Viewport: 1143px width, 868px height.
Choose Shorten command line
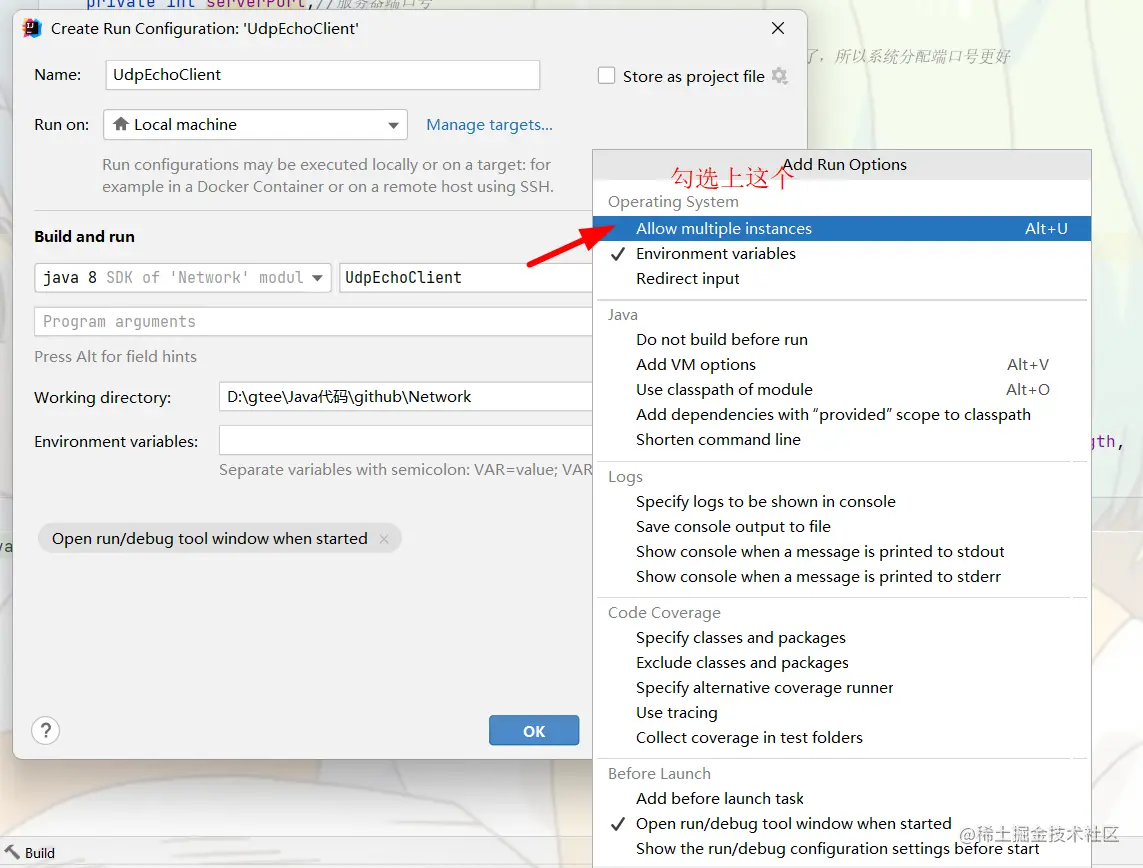coord(841,439)
